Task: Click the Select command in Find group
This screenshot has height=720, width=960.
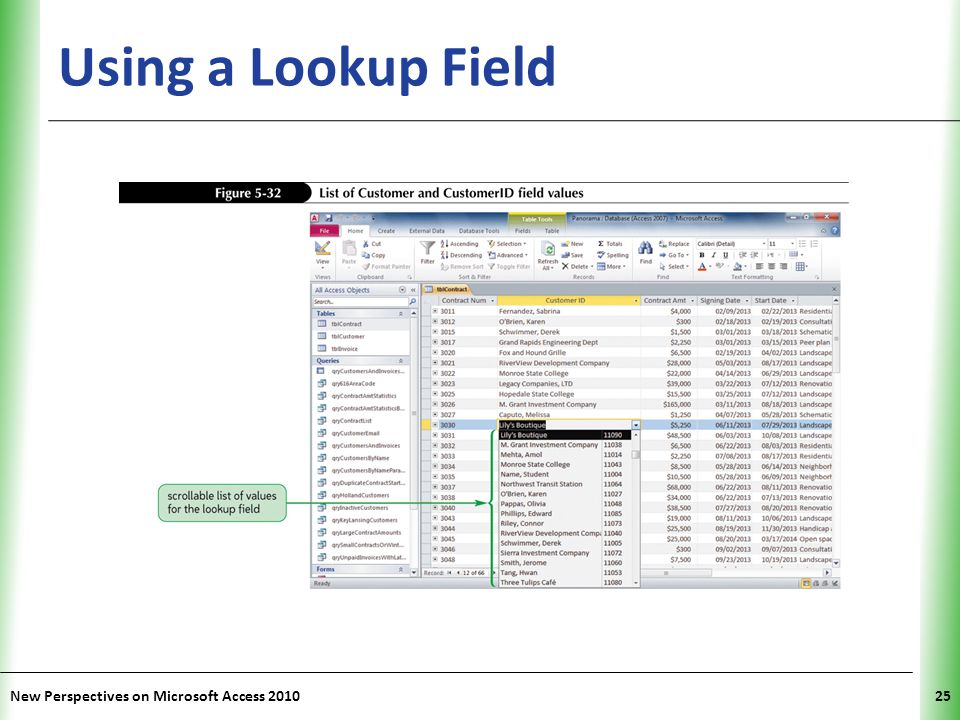Action: pos(673,266)
